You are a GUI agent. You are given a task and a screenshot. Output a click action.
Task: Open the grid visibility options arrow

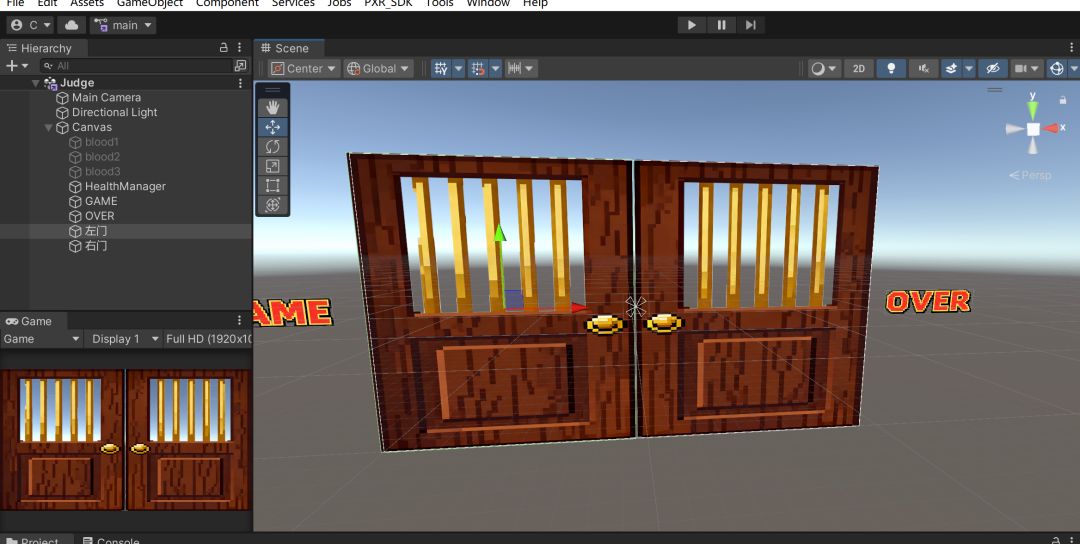tap(458, 68)
